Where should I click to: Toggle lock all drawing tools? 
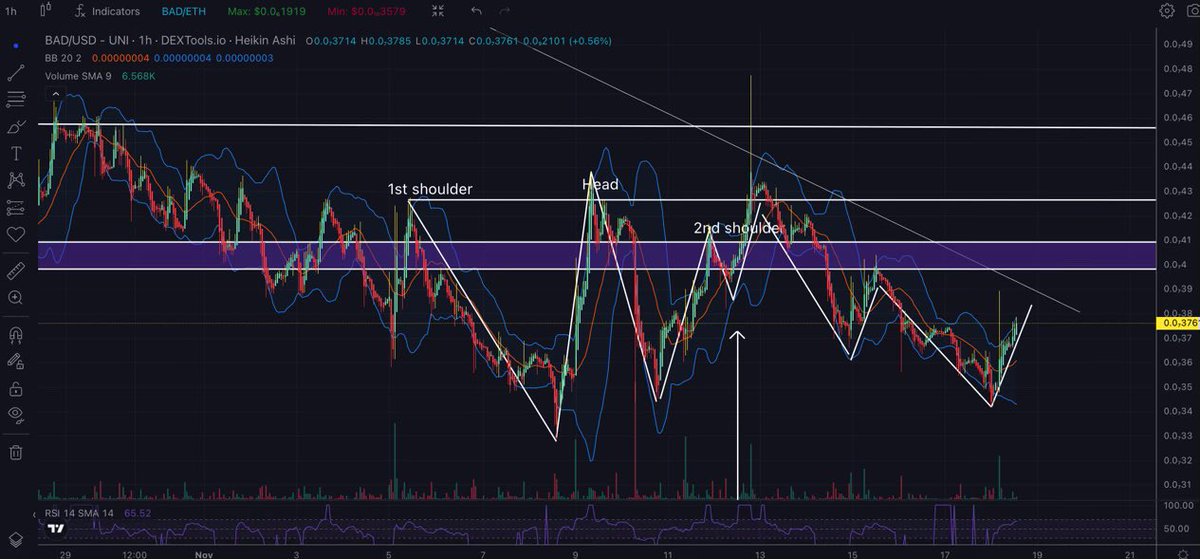(x=15, y=388)
